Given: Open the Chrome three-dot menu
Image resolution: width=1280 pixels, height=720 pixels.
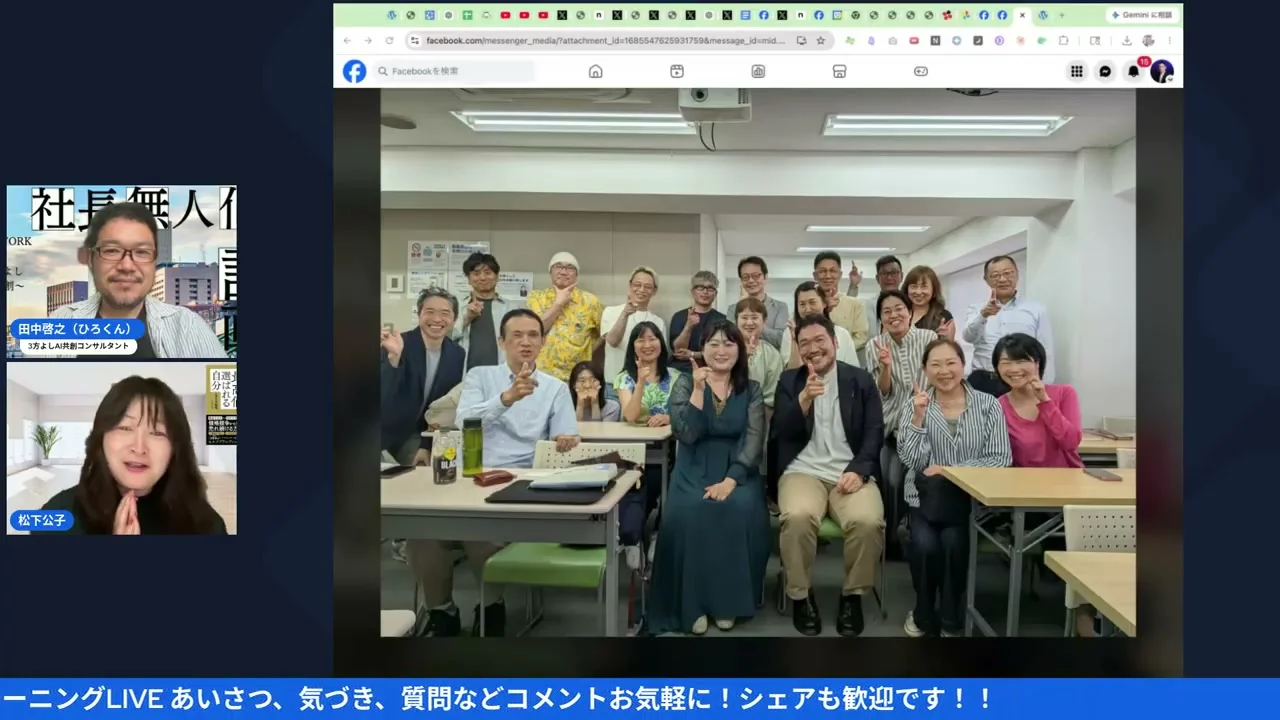Looking at the screenshot, I should click(1170, 41).
